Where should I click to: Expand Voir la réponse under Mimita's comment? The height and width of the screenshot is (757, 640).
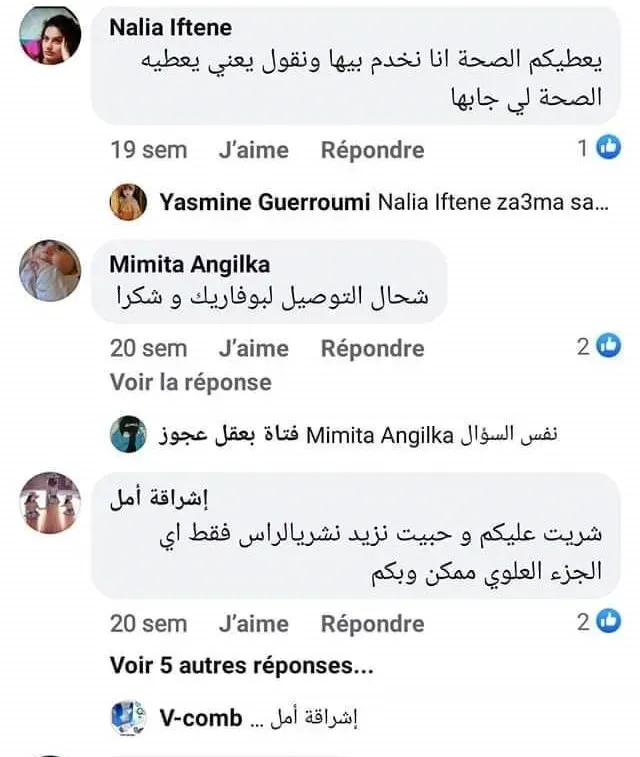(190, 382)
